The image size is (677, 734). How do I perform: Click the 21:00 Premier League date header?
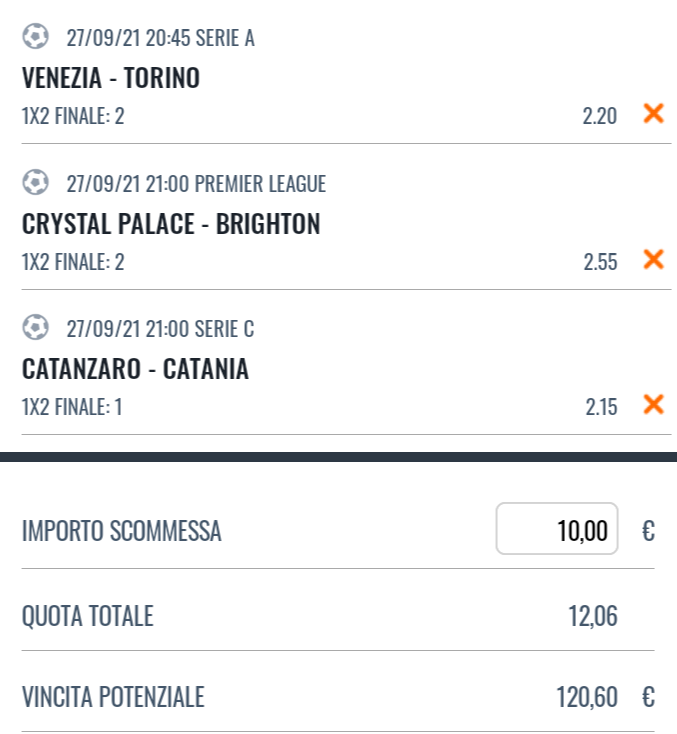[x=196, y=184]
